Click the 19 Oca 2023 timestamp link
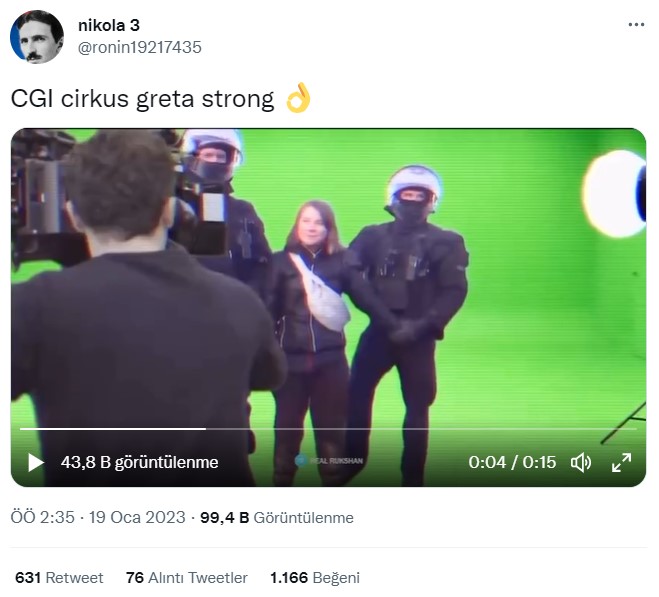Screen dimensions: 659x597 (x=137, y=518)
